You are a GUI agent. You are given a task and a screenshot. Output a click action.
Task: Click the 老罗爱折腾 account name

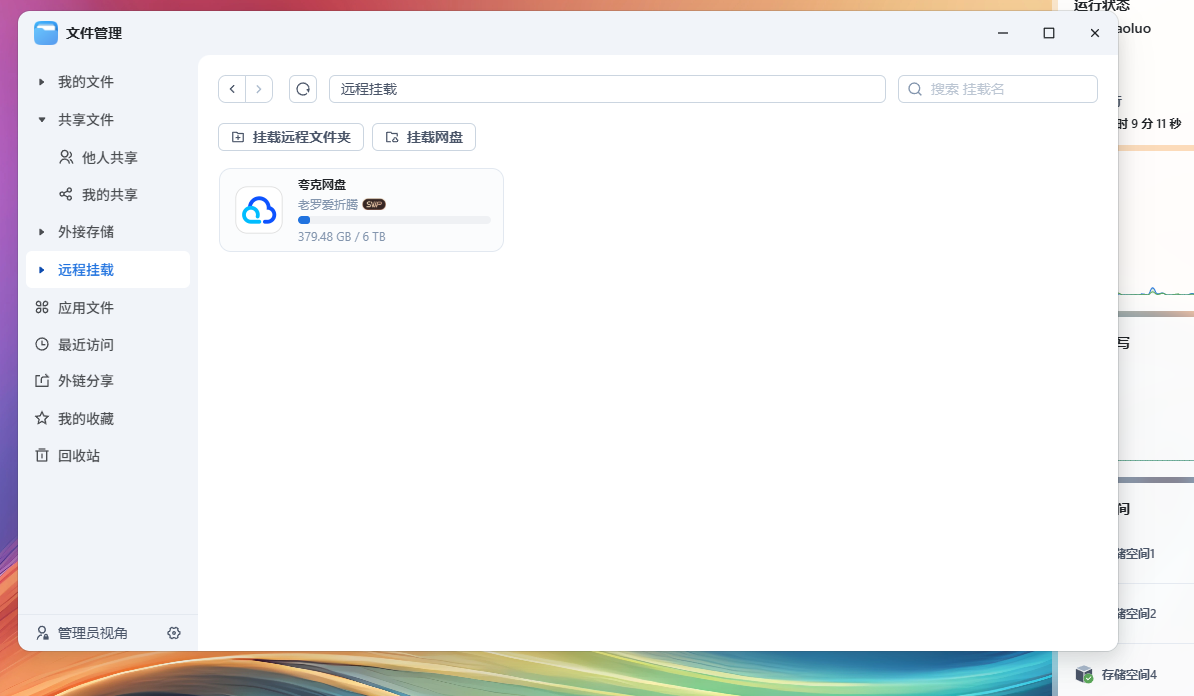[x=327, y=205]
